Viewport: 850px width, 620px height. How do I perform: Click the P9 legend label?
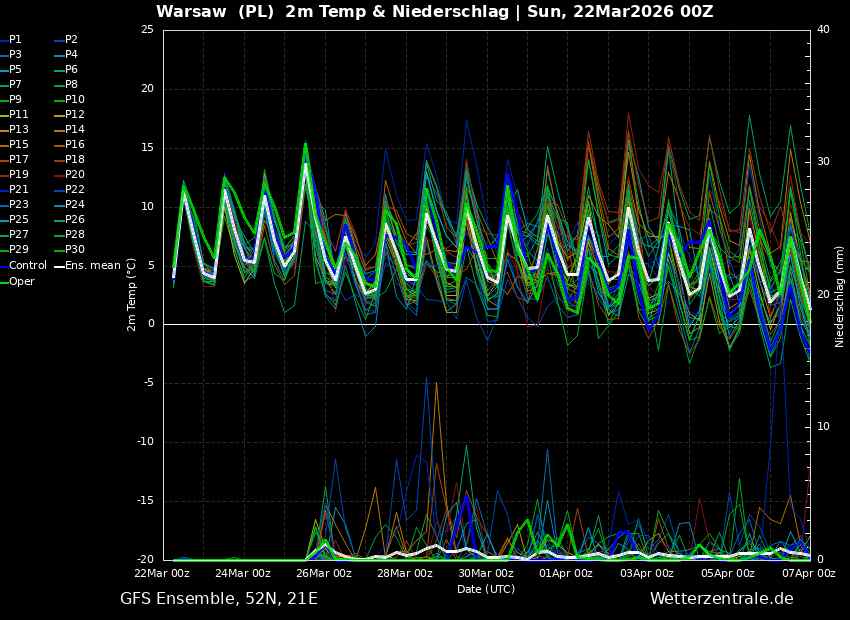pyautogui.click(x=15, y=99)
